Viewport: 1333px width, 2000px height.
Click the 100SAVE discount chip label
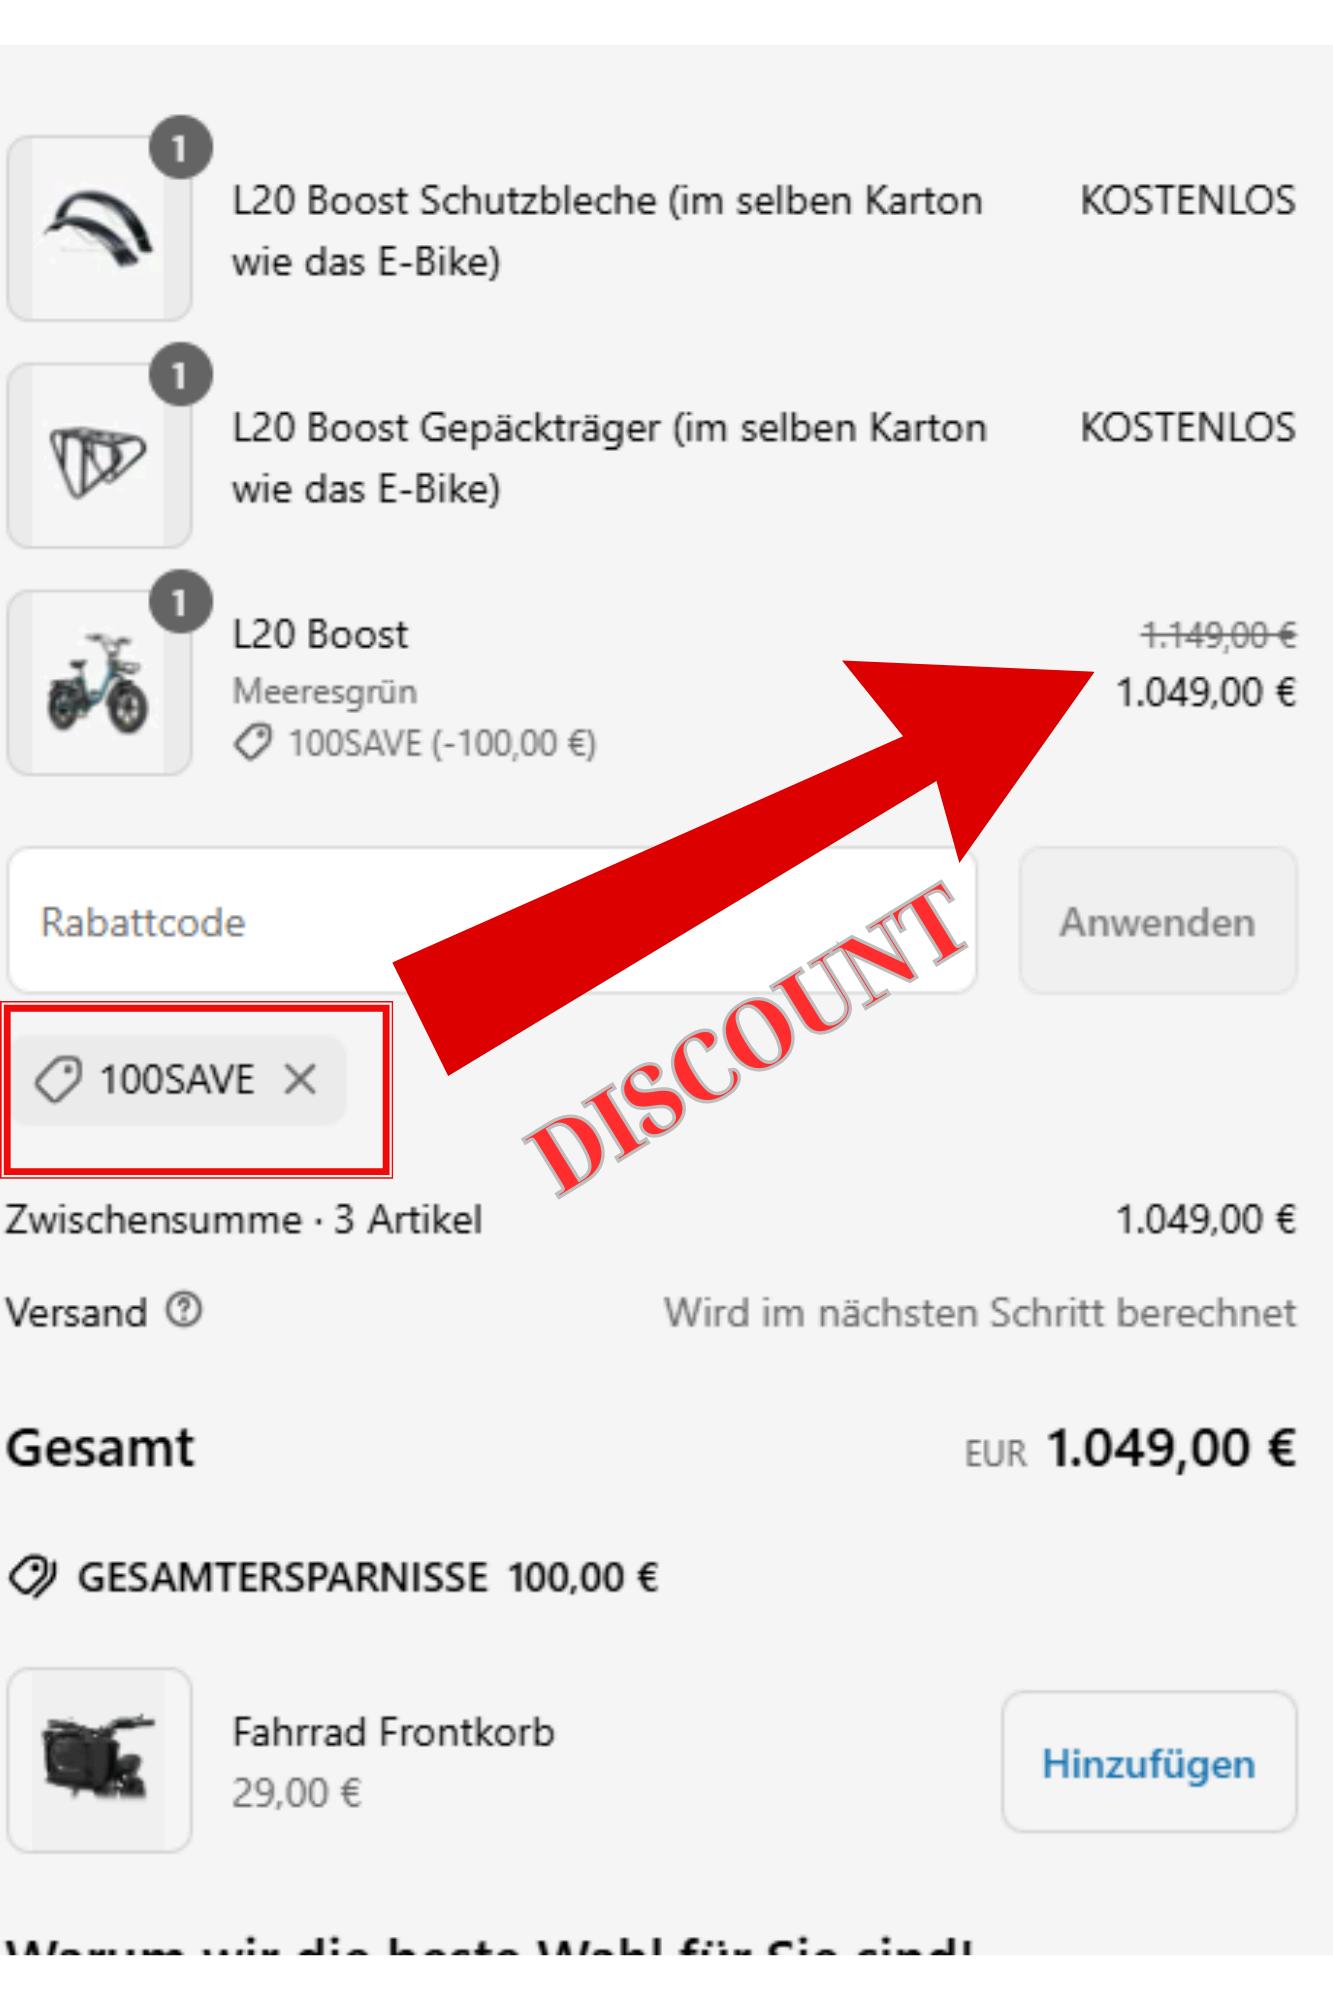click(x=177, y=1080)
